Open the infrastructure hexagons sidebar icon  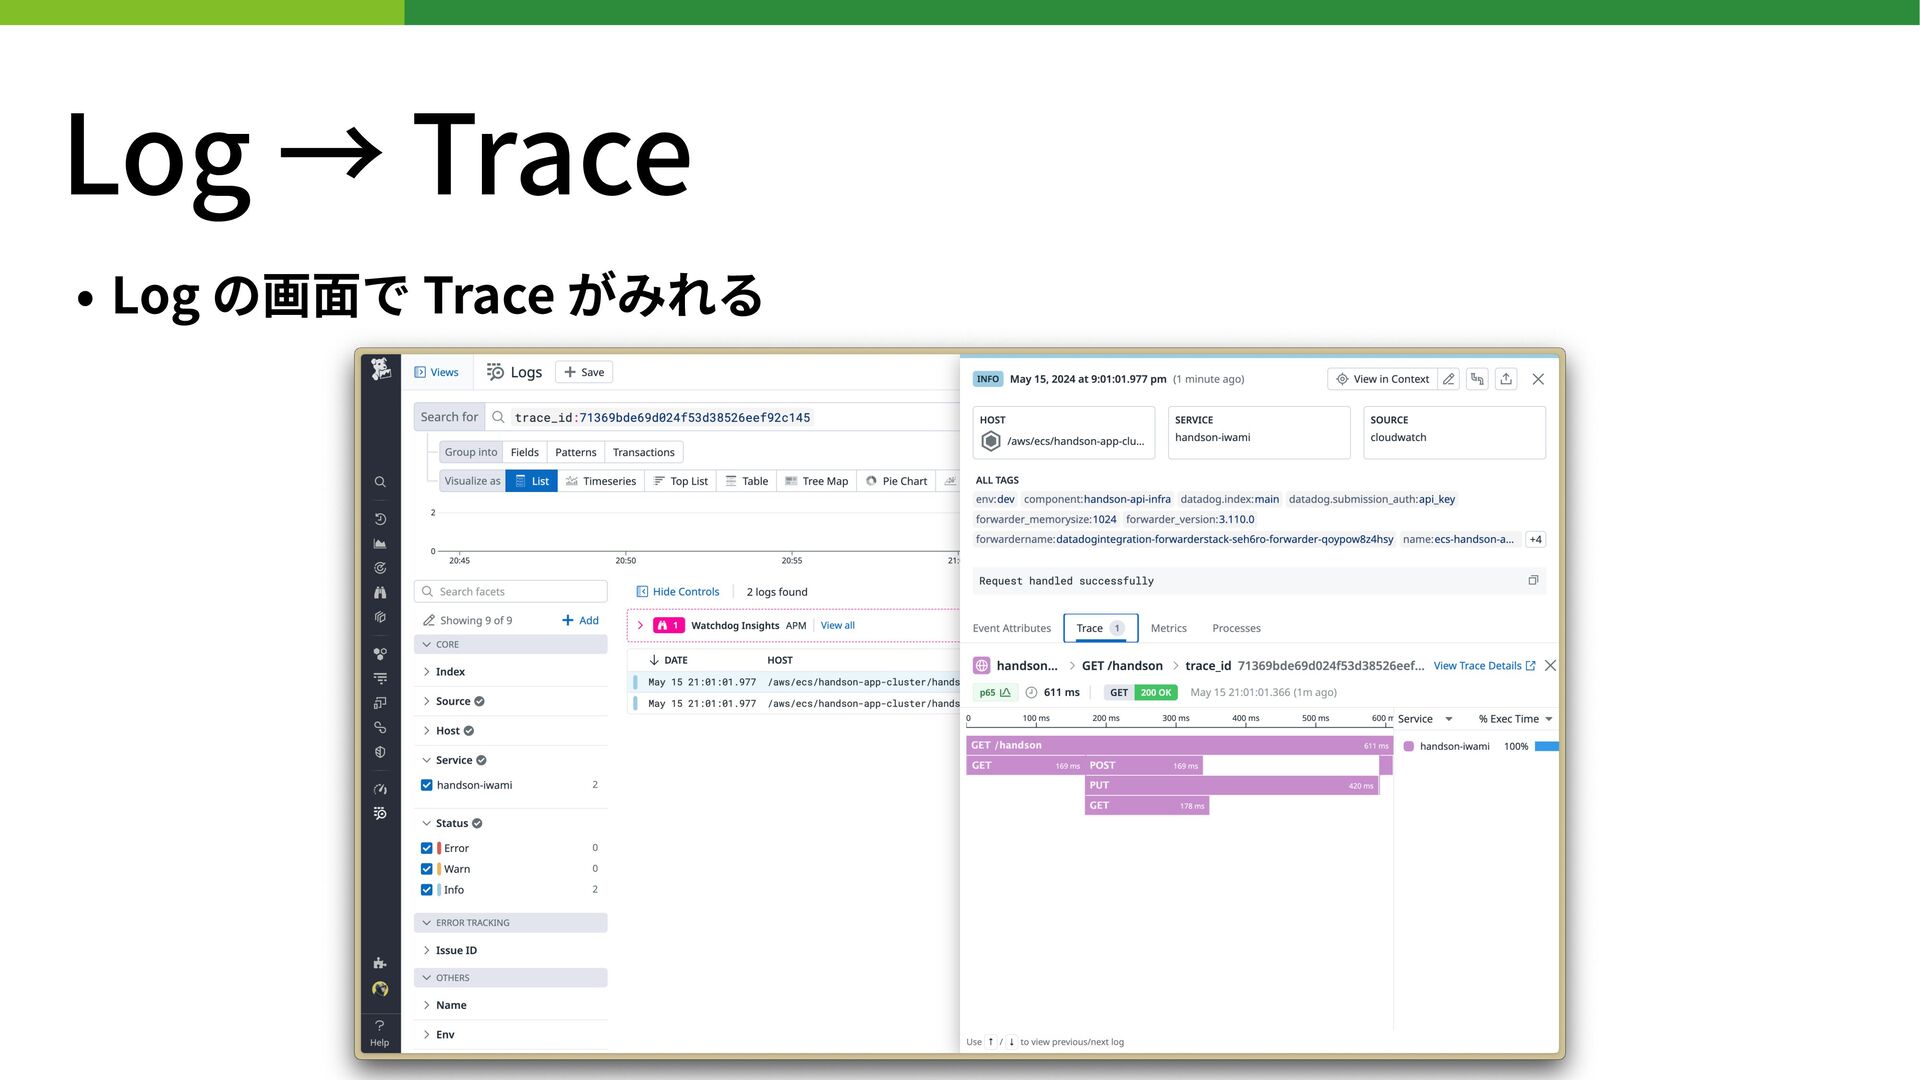click(x=380, y=653)
